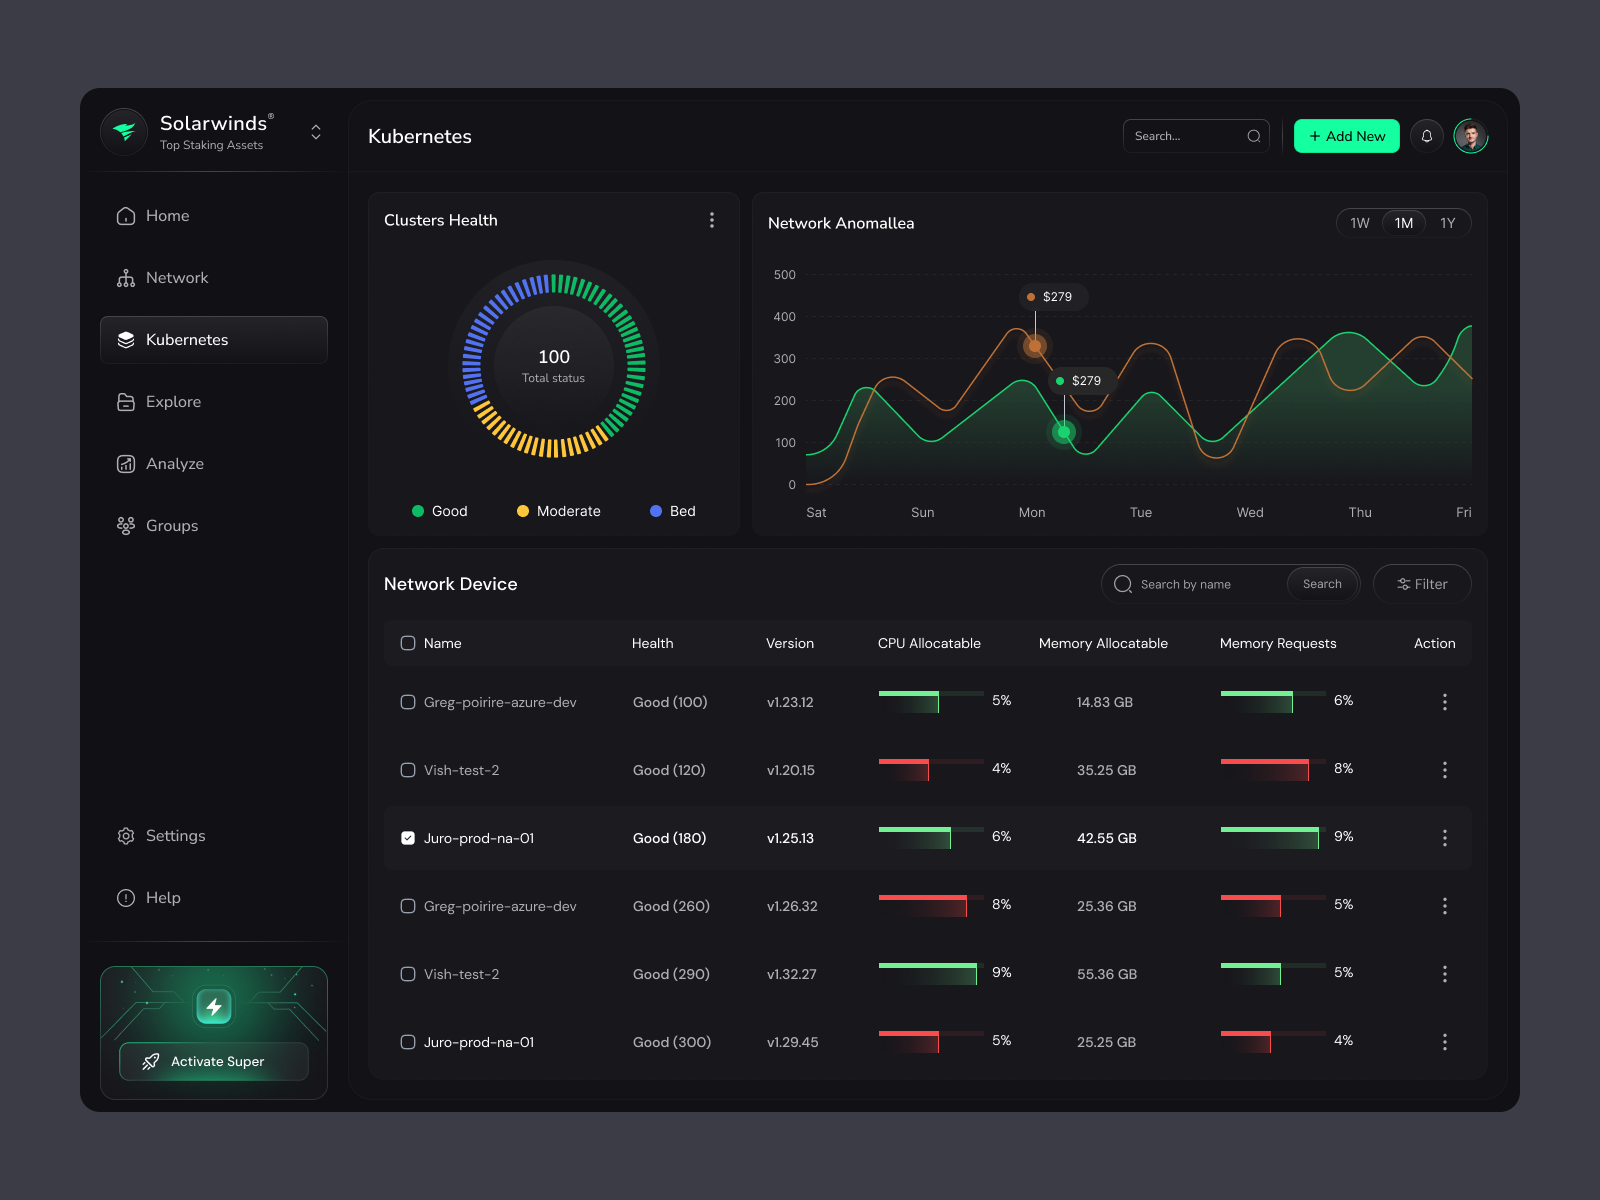This screenshot has height=1200, width=1600.
Task: Click the Settings gear icon
Action: [x=126, y=836]
